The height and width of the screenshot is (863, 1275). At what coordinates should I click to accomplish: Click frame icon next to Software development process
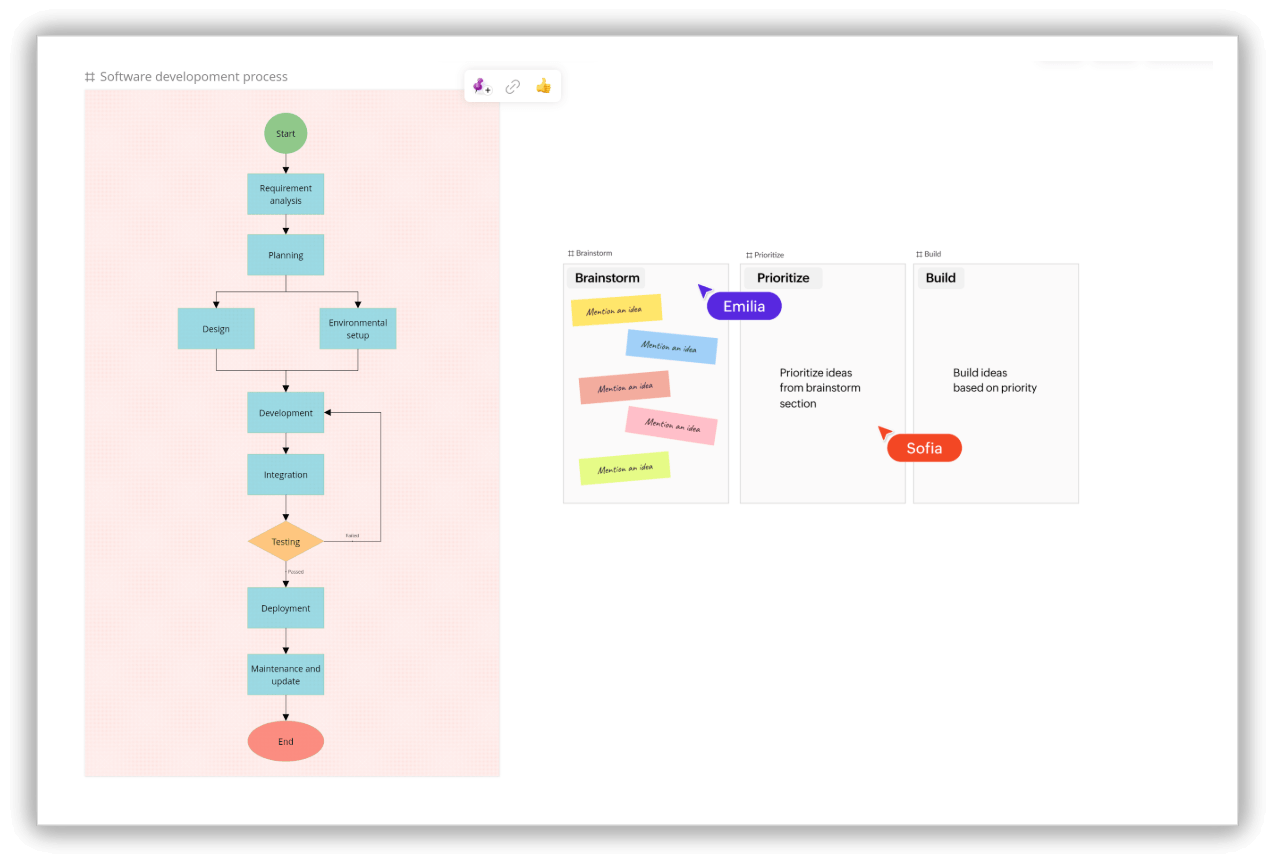click(90, 77)
